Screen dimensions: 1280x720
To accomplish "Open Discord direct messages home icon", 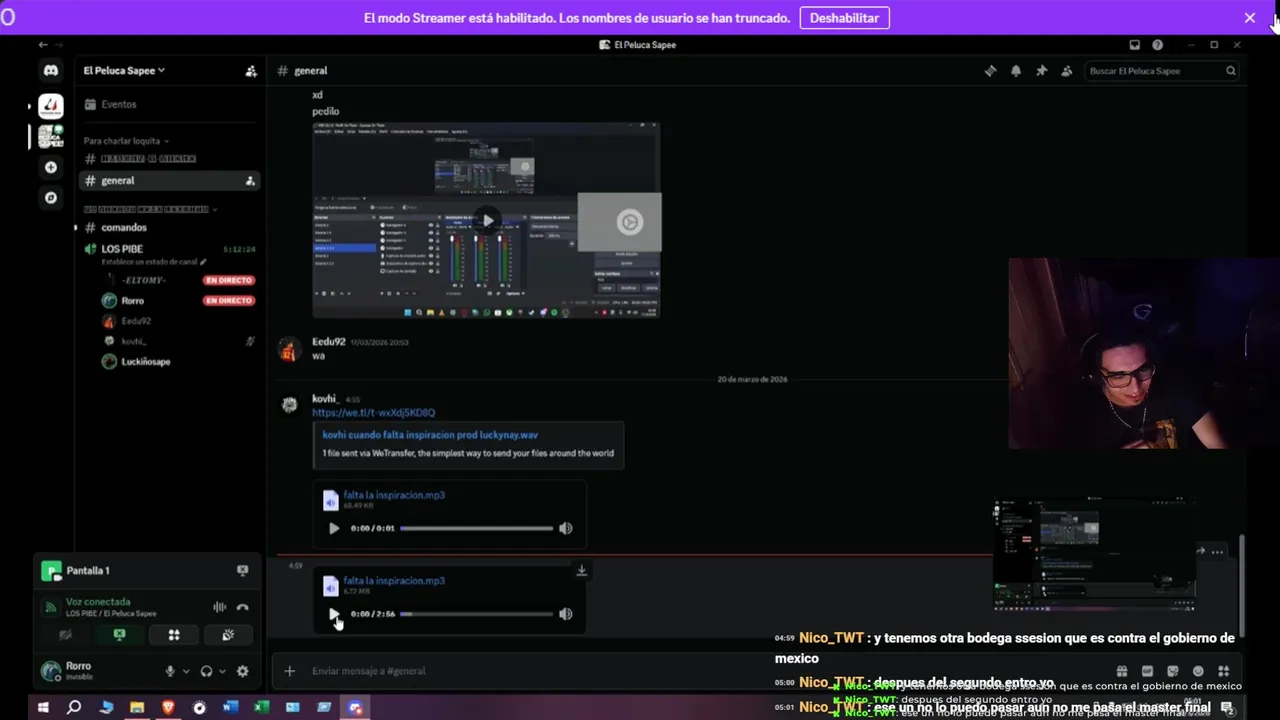I will coord(51,71).
